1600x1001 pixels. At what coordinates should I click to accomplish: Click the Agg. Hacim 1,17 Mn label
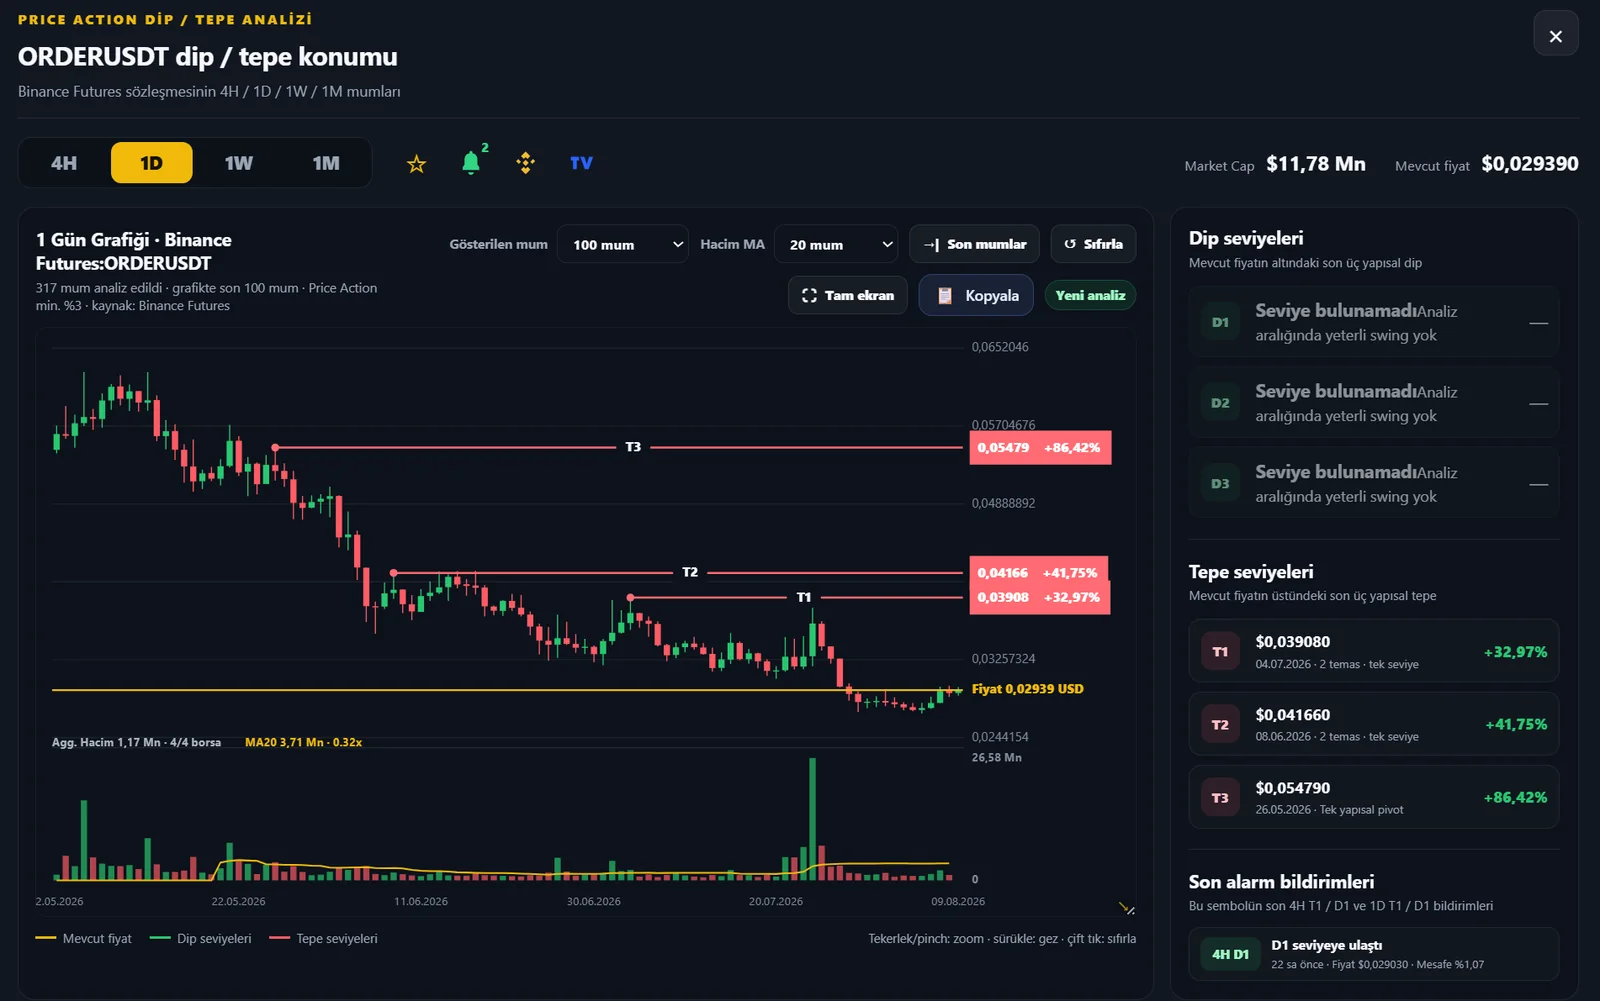click(136, 743)
